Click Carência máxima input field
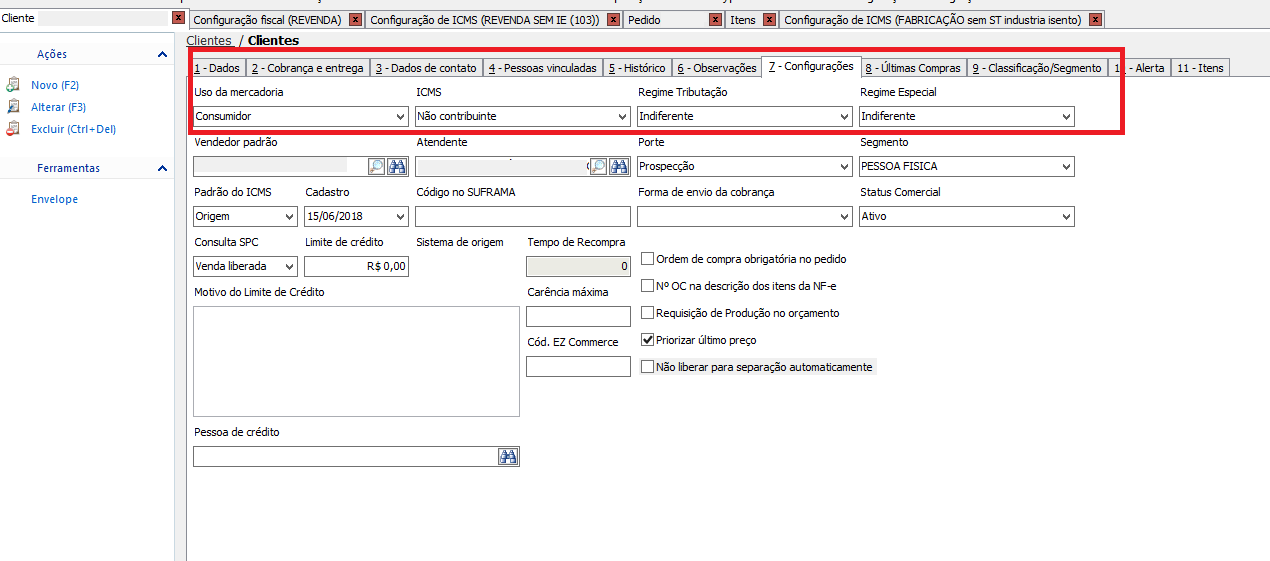The image size is (1270, 561). (x=578, y=317)
